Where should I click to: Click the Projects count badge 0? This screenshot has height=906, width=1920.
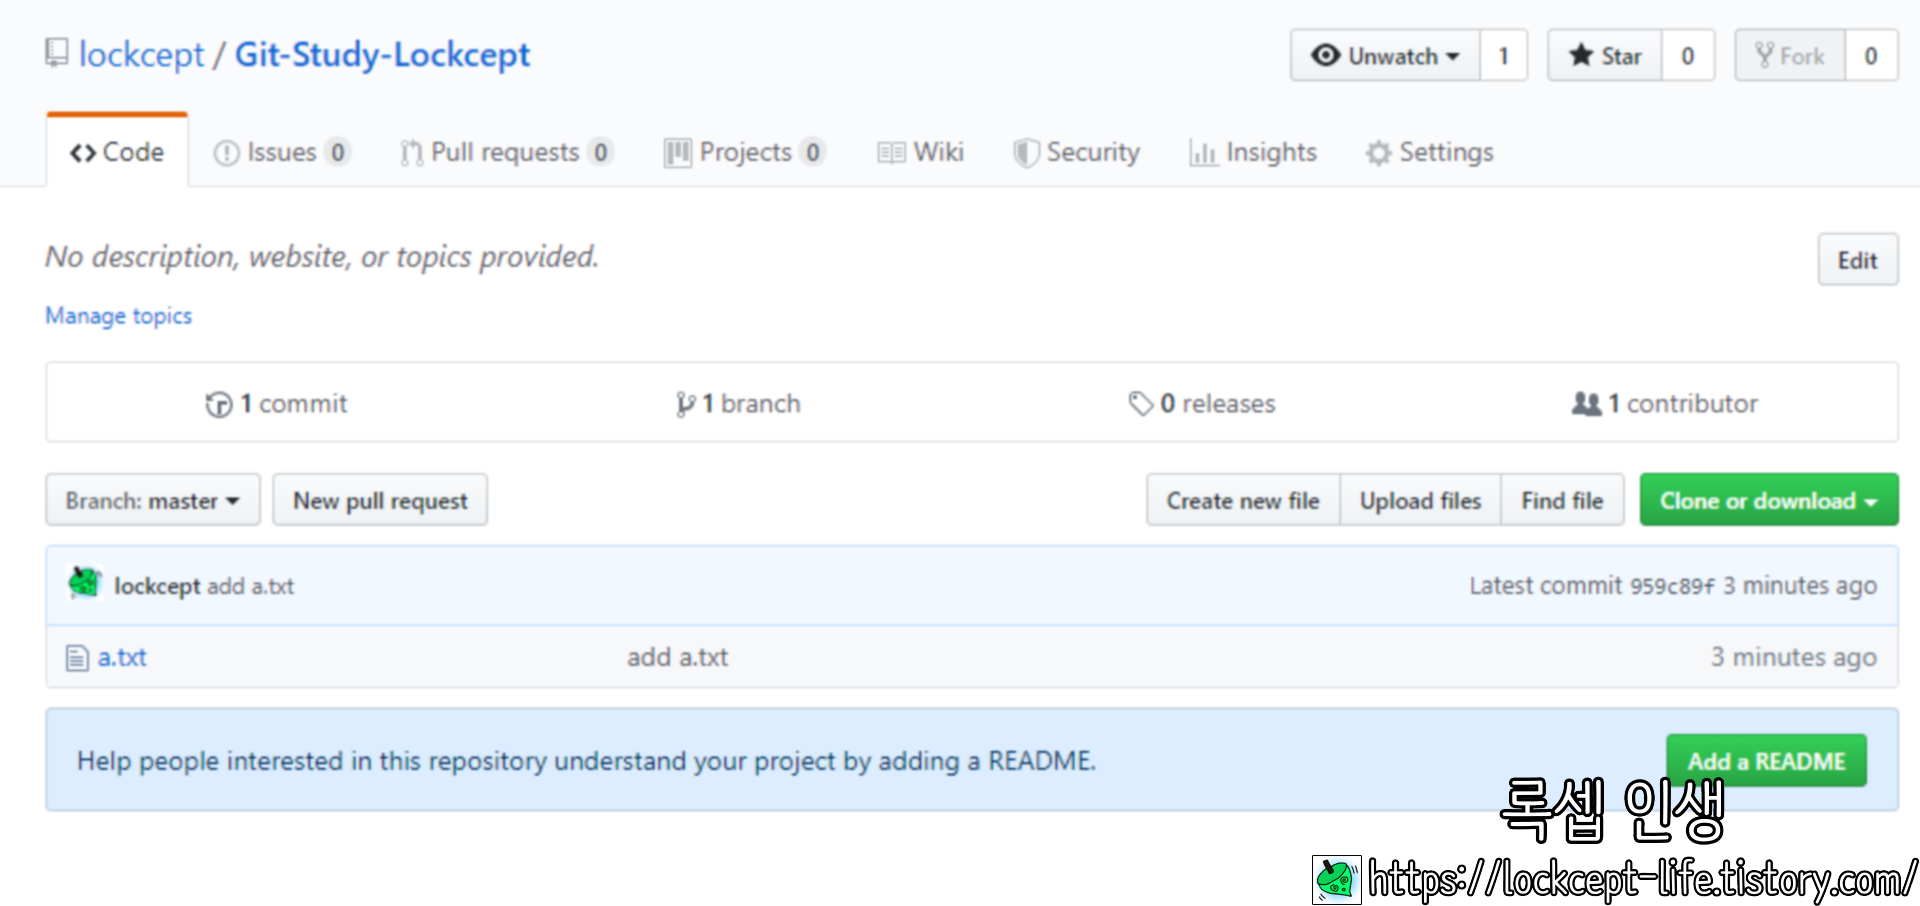813,152
